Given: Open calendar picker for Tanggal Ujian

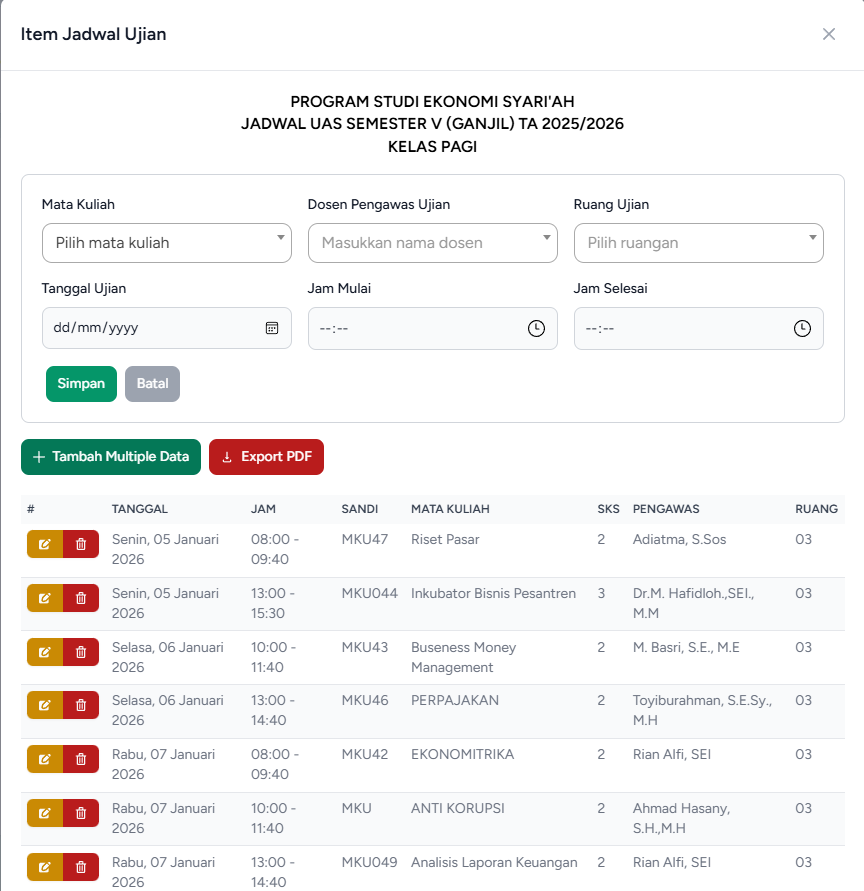Looking at the screenshot, I should (272, 328).
